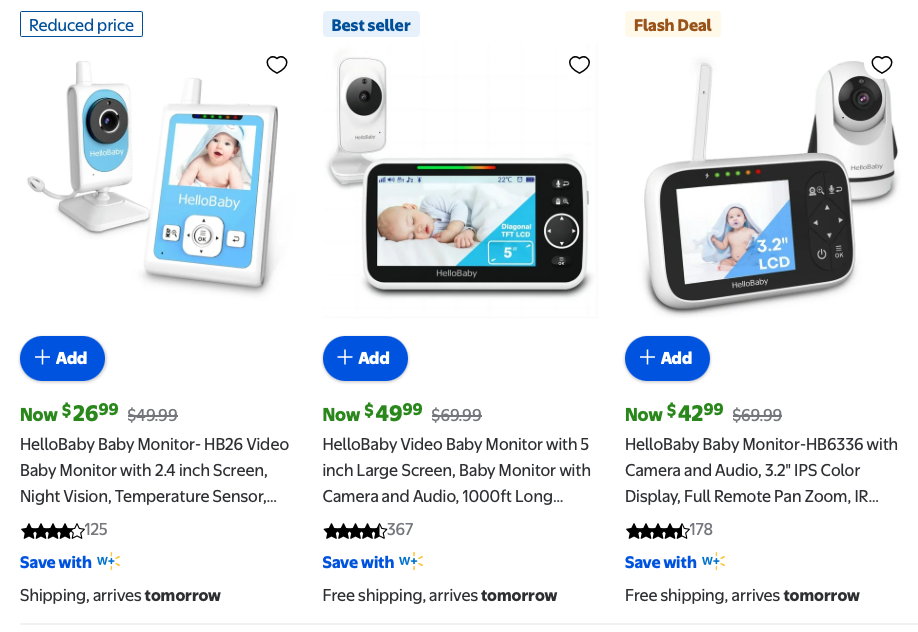Screen dimensions: 918x632
Task: Click the Reduced price badge
Action: (81, 25)
